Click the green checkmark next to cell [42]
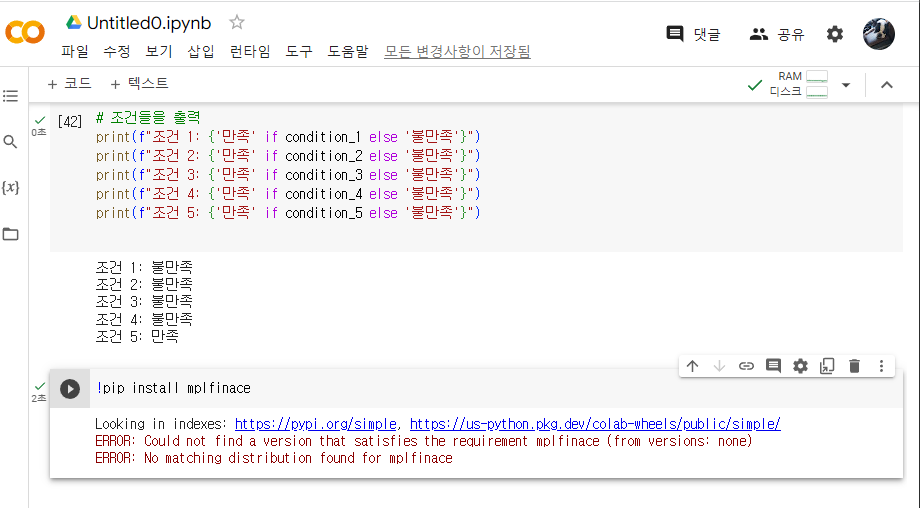Viewport: 920px width, 508px height. (x=40, y=120)
